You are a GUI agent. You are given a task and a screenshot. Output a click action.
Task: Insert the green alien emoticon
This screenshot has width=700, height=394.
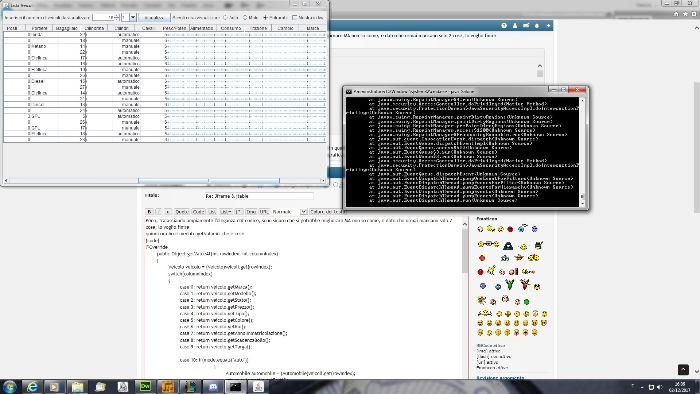tap(510, 284)
